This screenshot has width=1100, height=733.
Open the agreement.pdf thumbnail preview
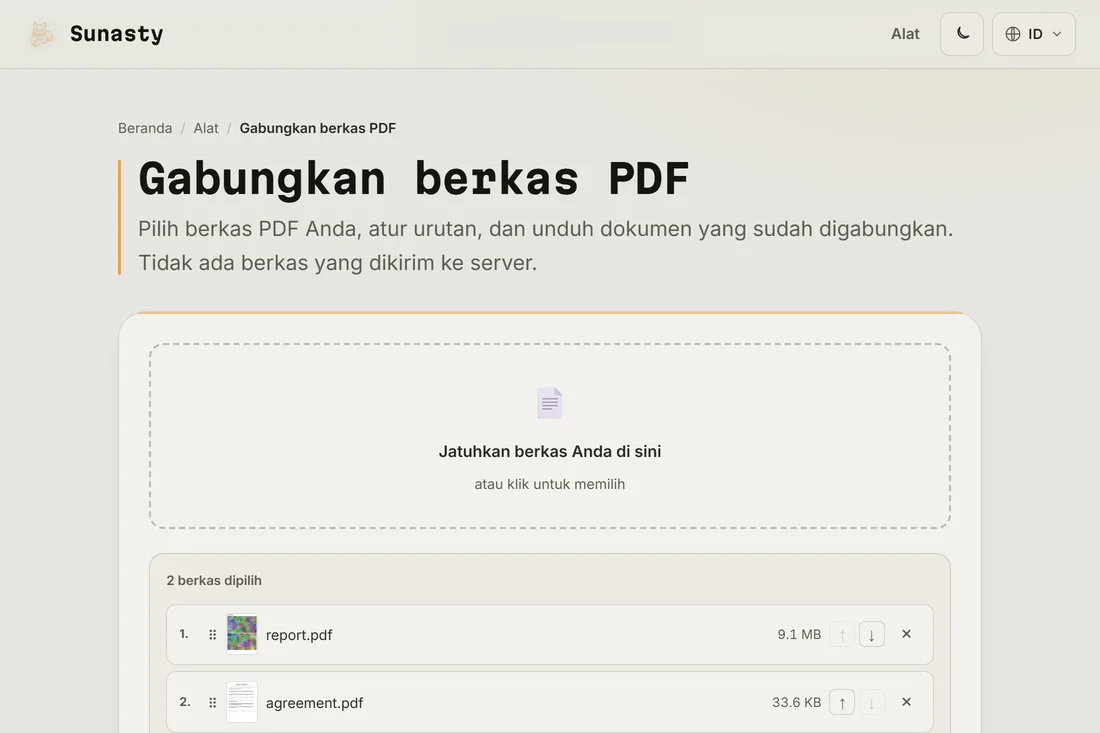point(242,701)
